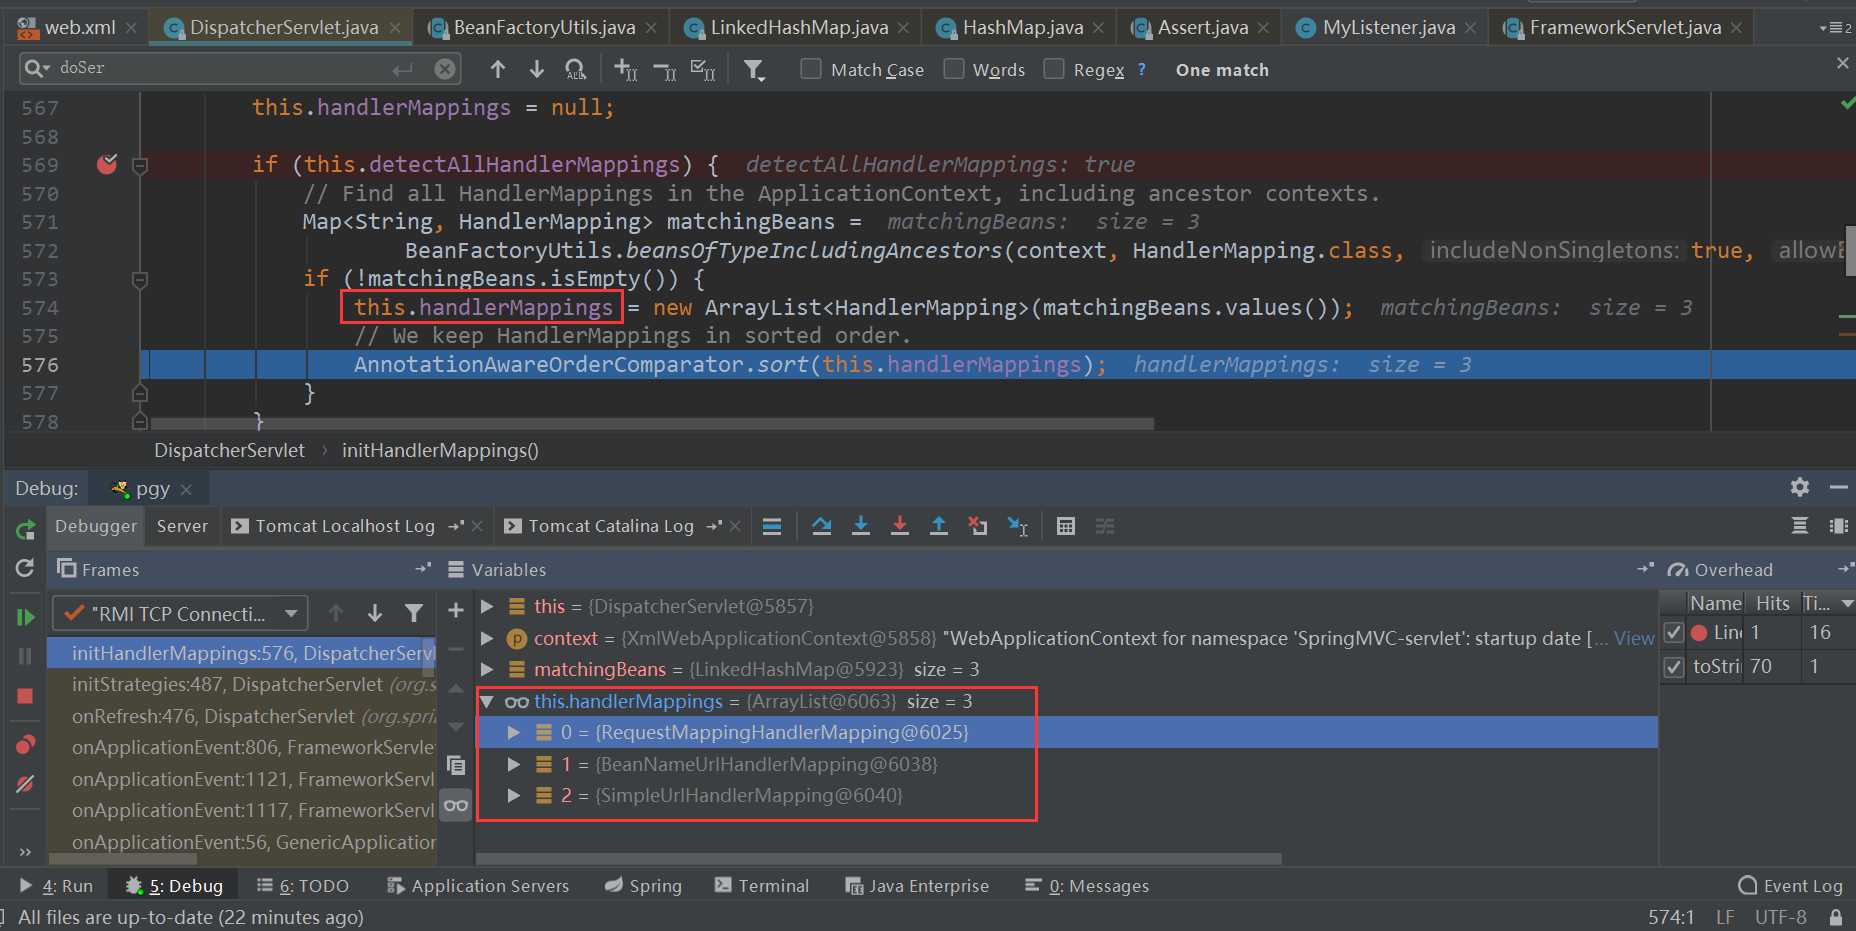The image size is (1856, 931).
Task: Go to previous search occurrence arrow
Action: pos(498,69)
